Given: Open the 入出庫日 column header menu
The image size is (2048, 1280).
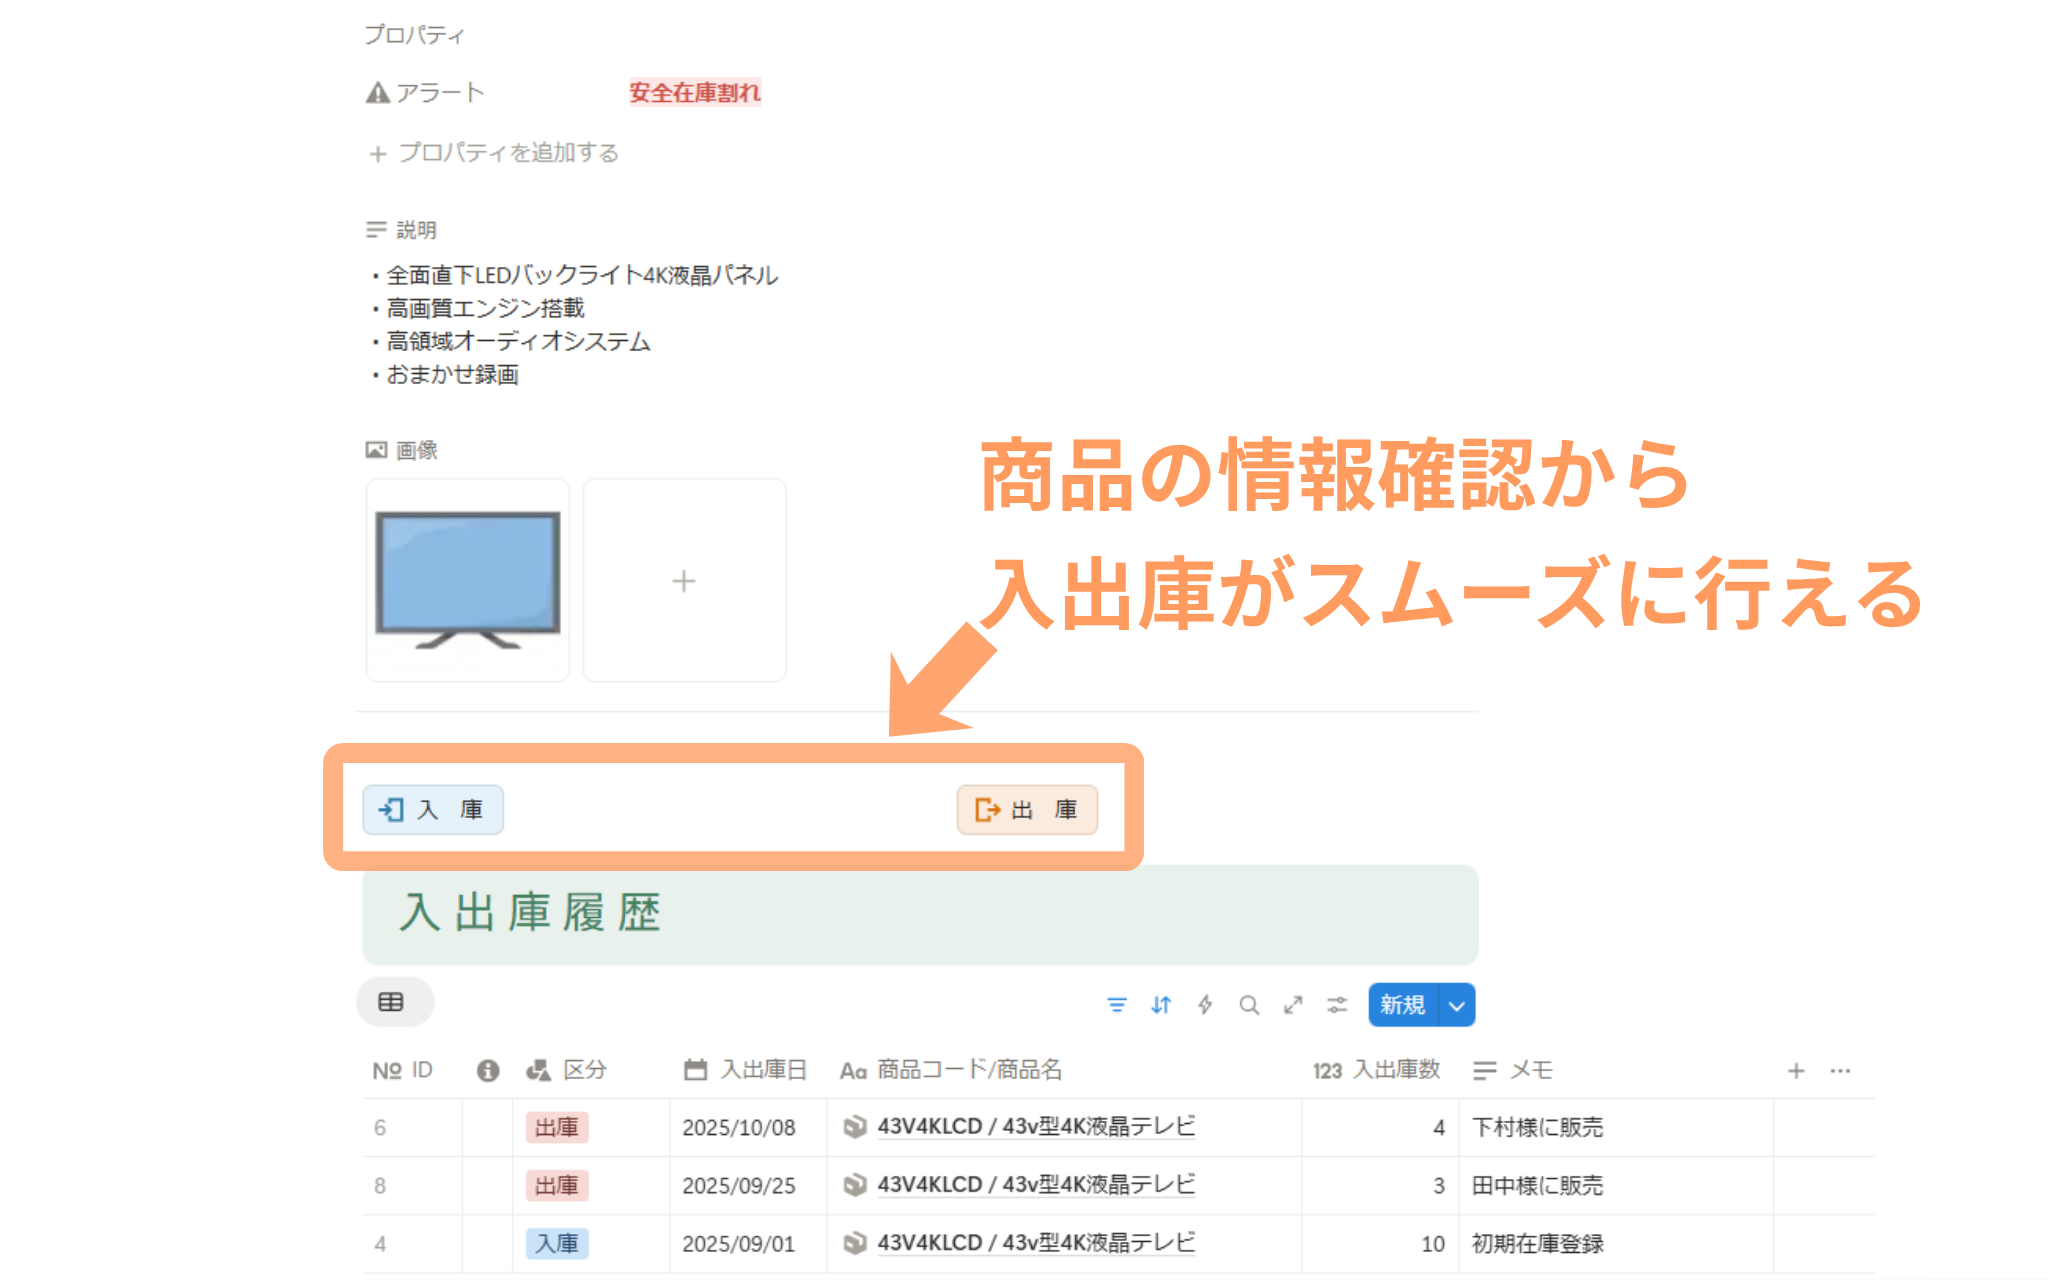Looking at the screenshot, I should (762, 1070).
